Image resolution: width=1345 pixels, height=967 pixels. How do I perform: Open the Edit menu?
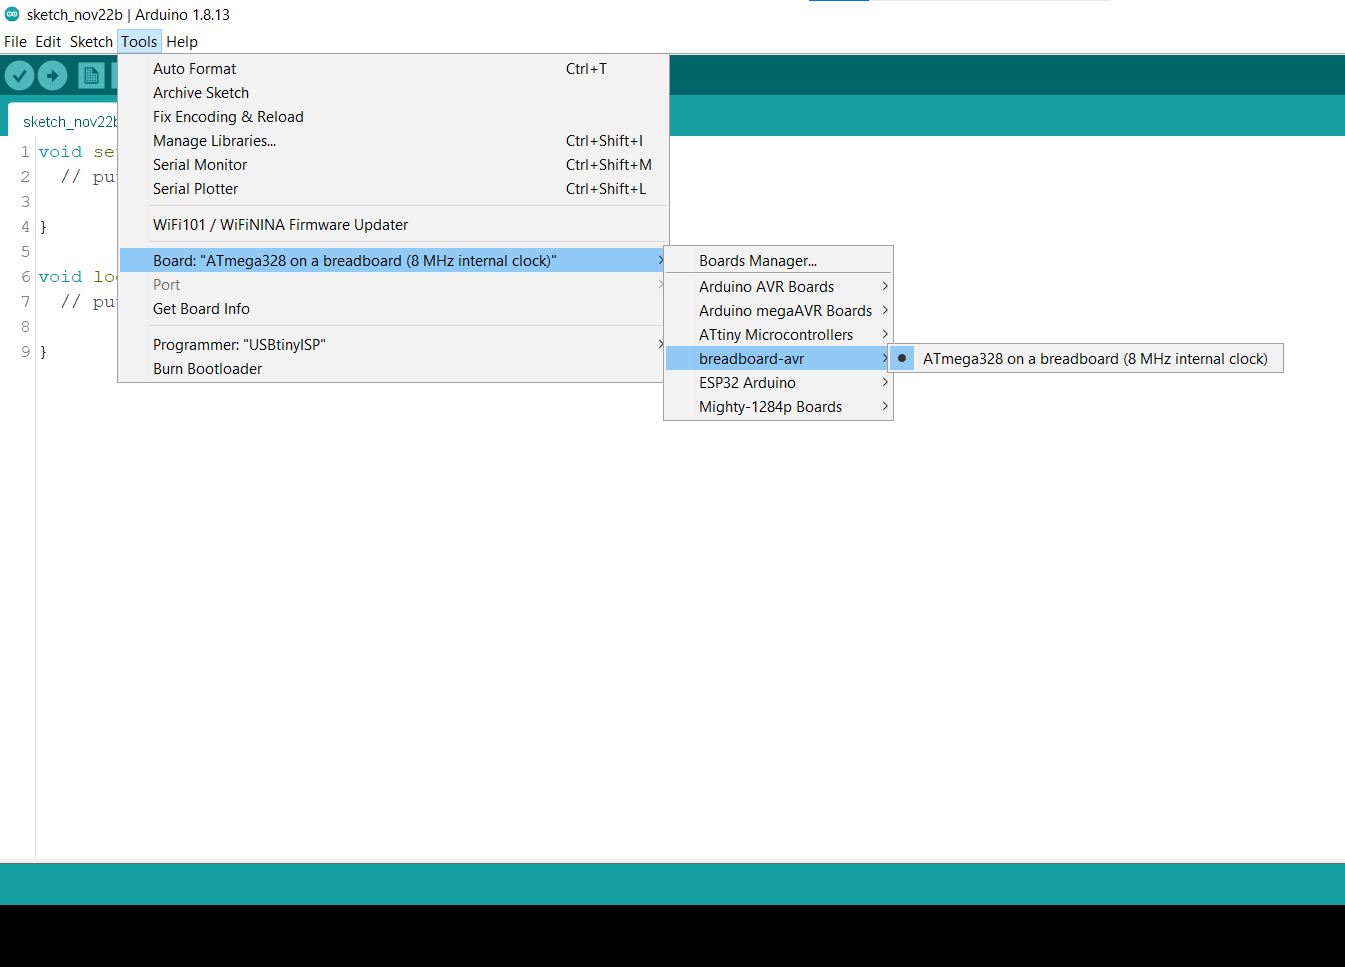click(x=48, y=42)
